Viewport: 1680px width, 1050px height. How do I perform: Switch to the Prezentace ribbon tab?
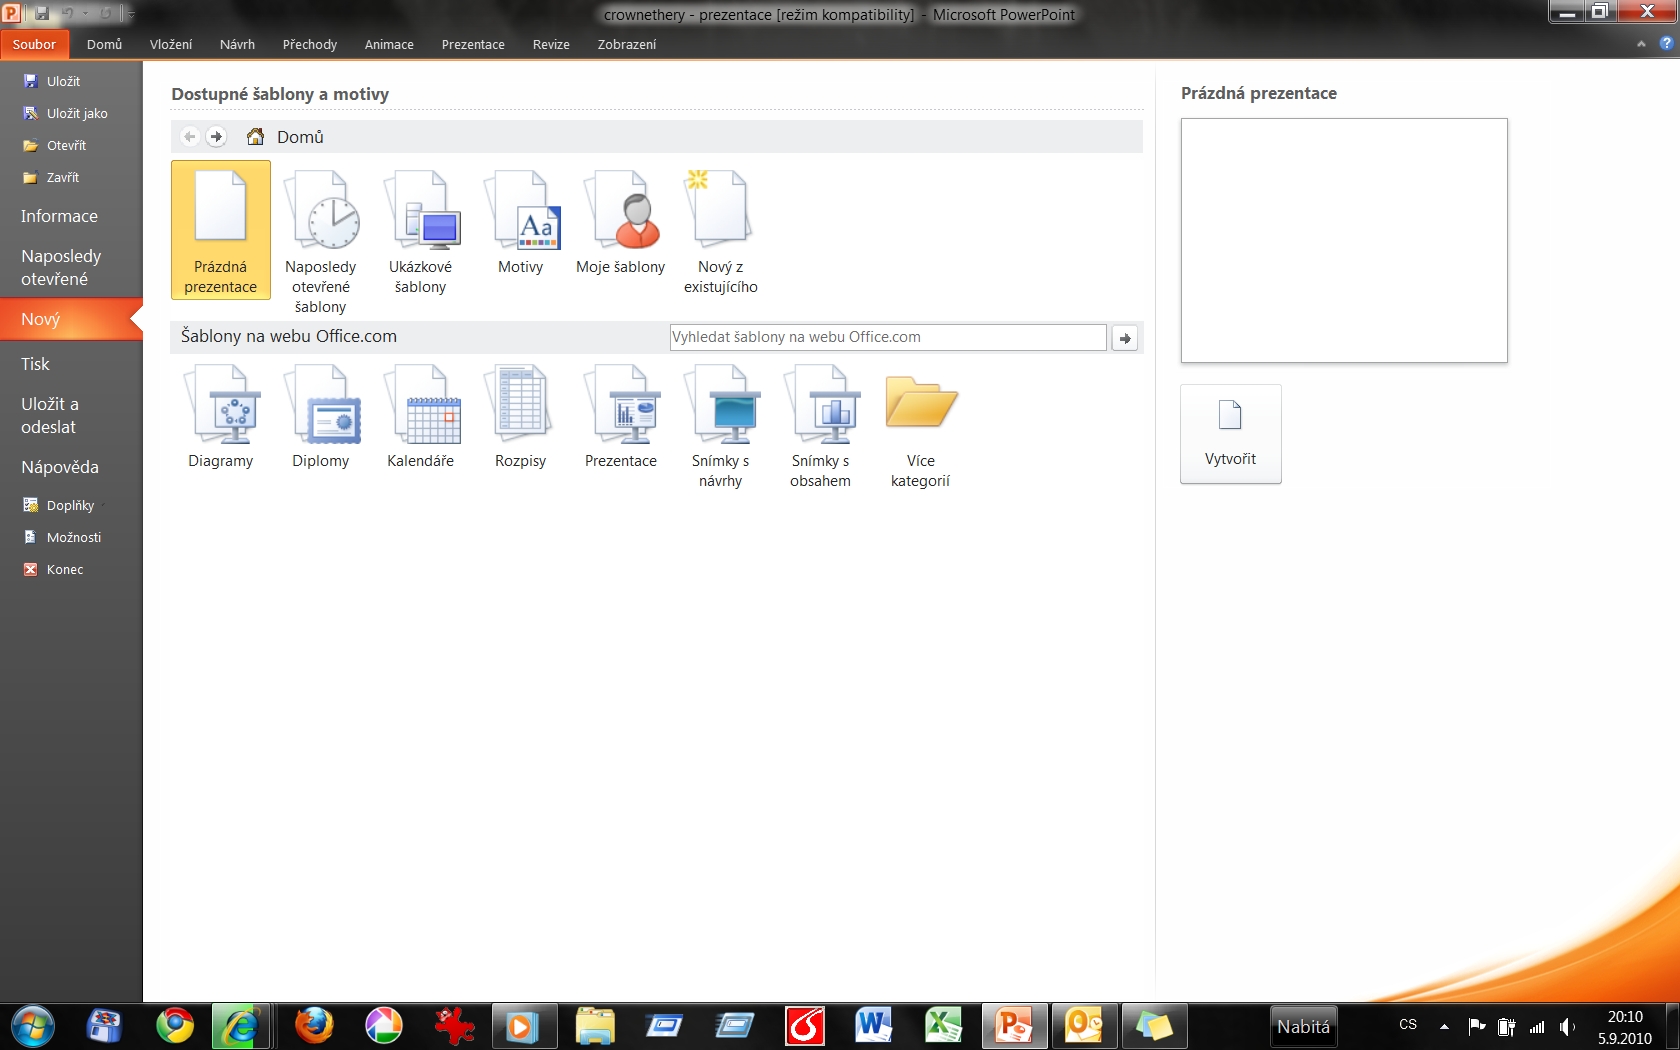473,44
